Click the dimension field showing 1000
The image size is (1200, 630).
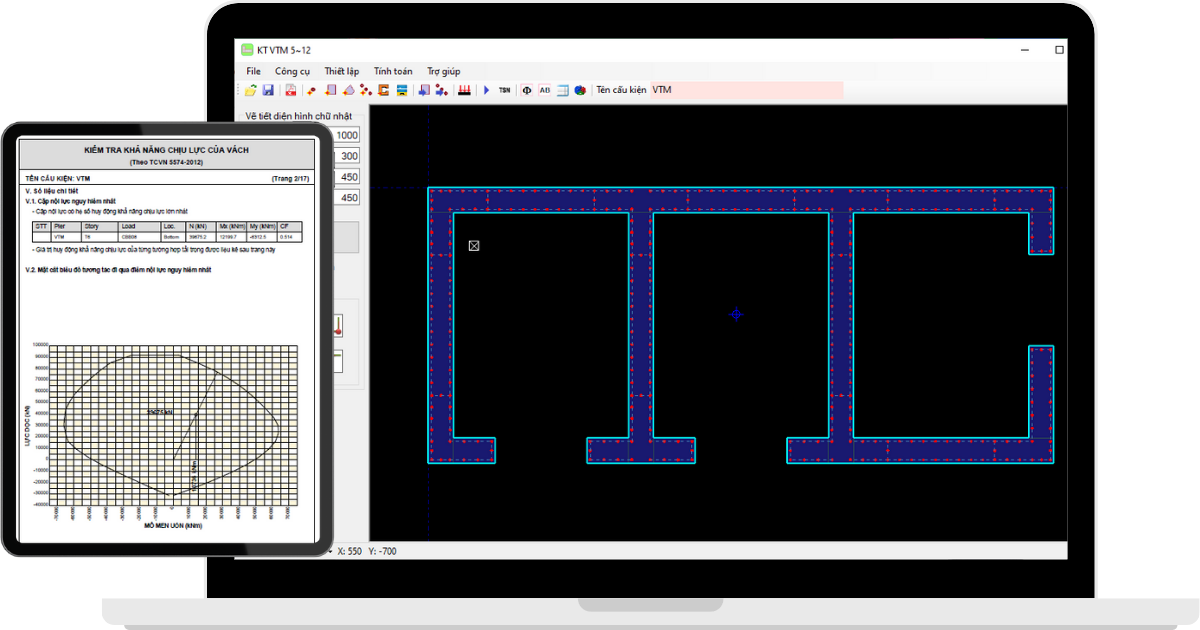pyautogui.click(x=346, y=135)
